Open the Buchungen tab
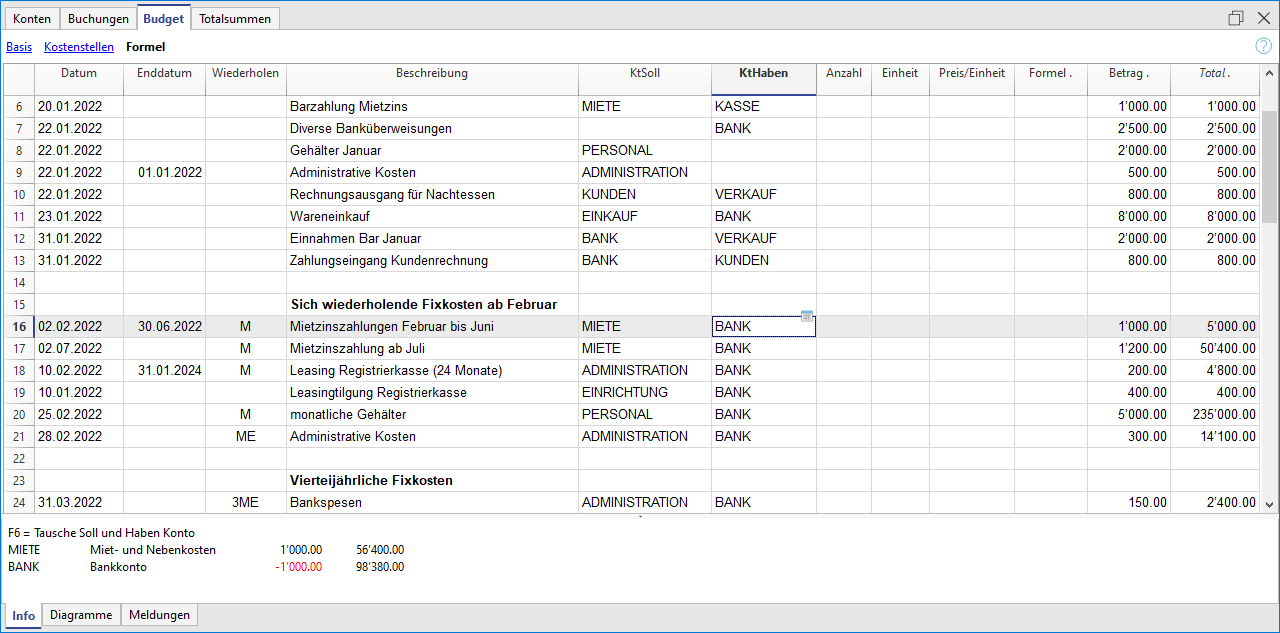Viewport: 1280px width, 633px height. pos(98,19)
